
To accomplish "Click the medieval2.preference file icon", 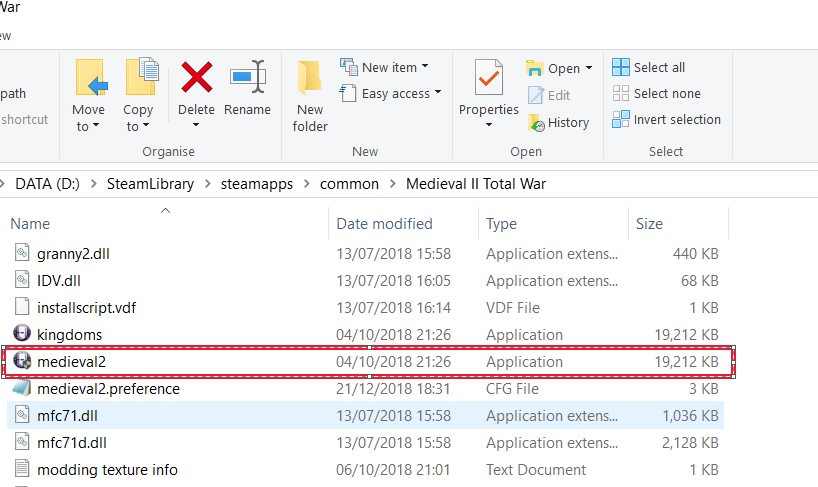I will click(21, 388).
